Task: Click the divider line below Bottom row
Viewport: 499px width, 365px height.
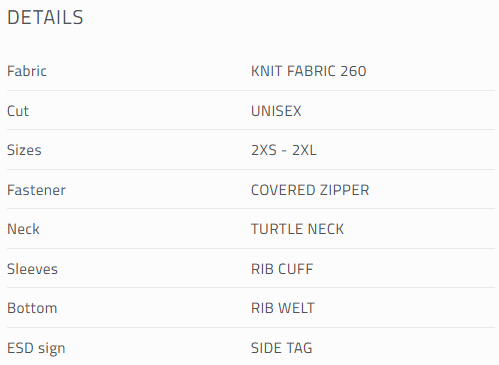Action: [251, 327]
